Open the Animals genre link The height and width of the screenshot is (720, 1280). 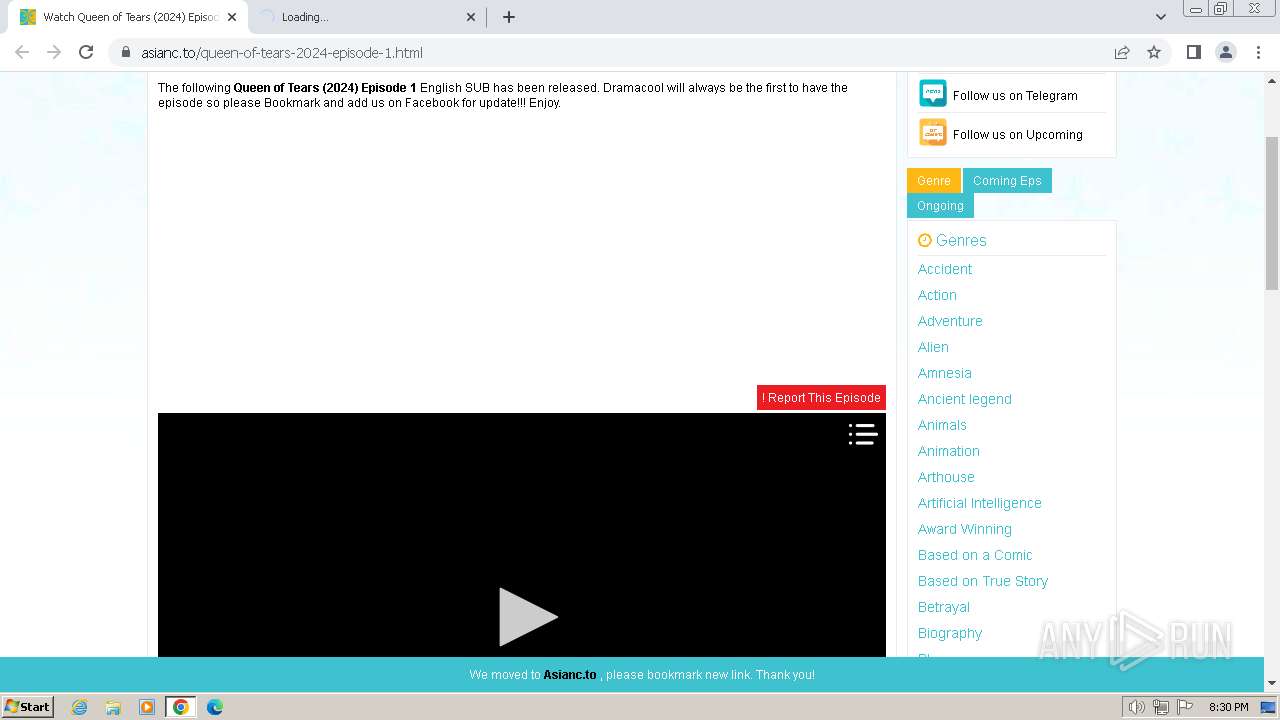942,425
